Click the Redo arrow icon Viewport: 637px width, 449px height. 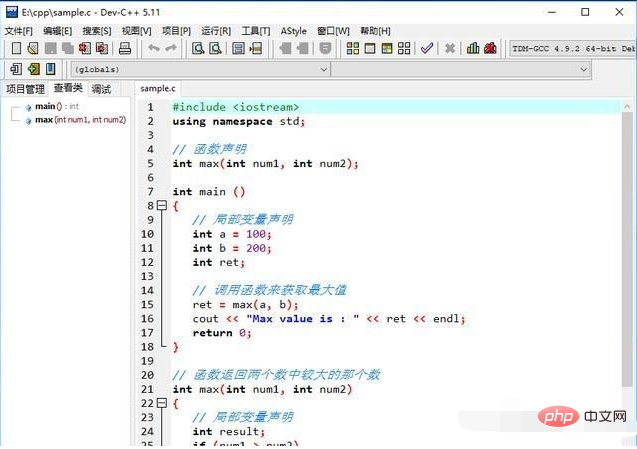(171, 48)
